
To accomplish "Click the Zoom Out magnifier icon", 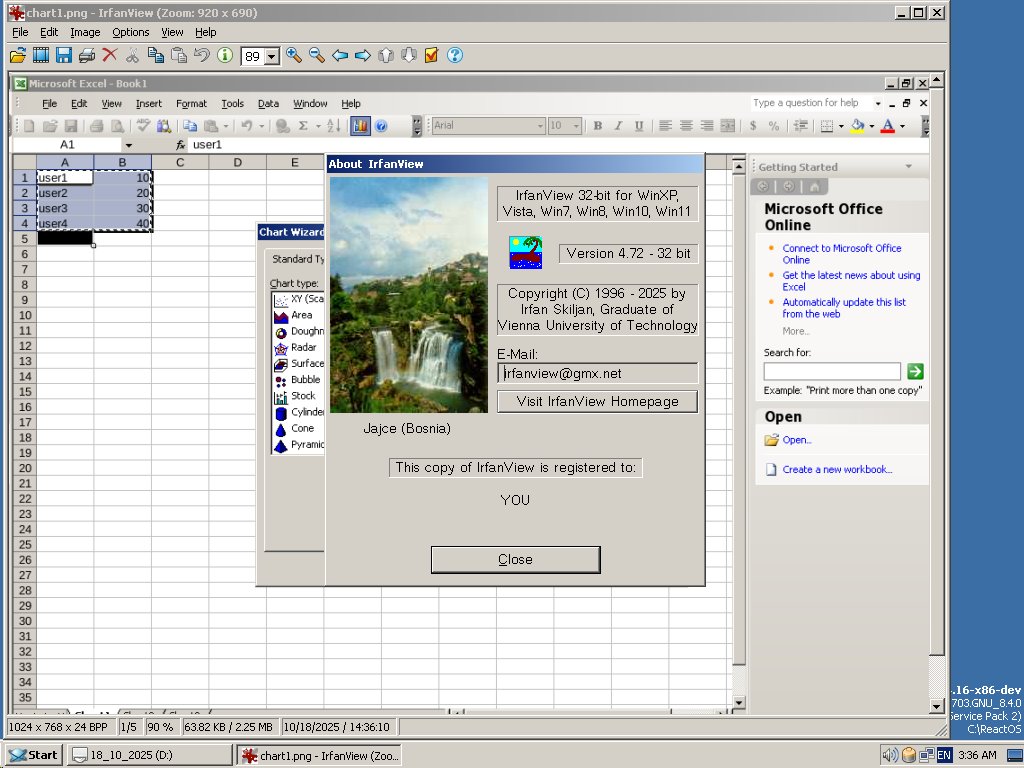I will pos(317,56).
